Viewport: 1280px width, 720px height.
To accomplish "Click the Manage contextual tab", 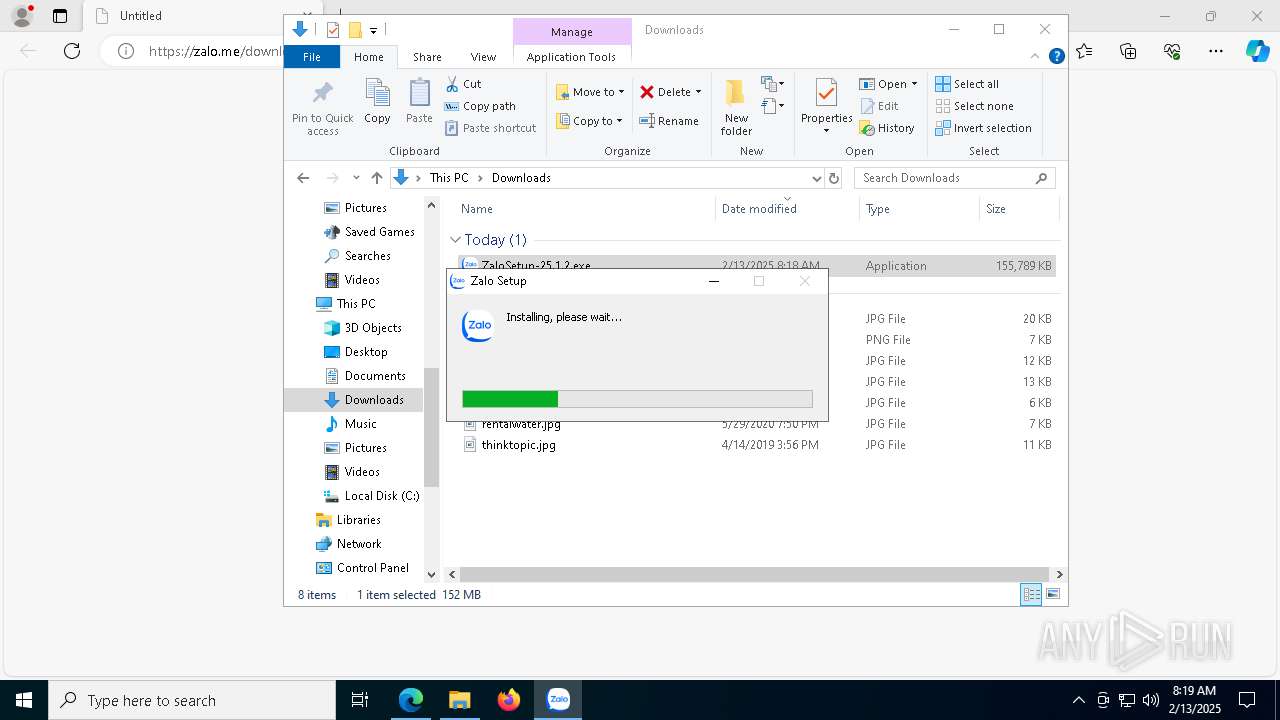I will [572, 32].
